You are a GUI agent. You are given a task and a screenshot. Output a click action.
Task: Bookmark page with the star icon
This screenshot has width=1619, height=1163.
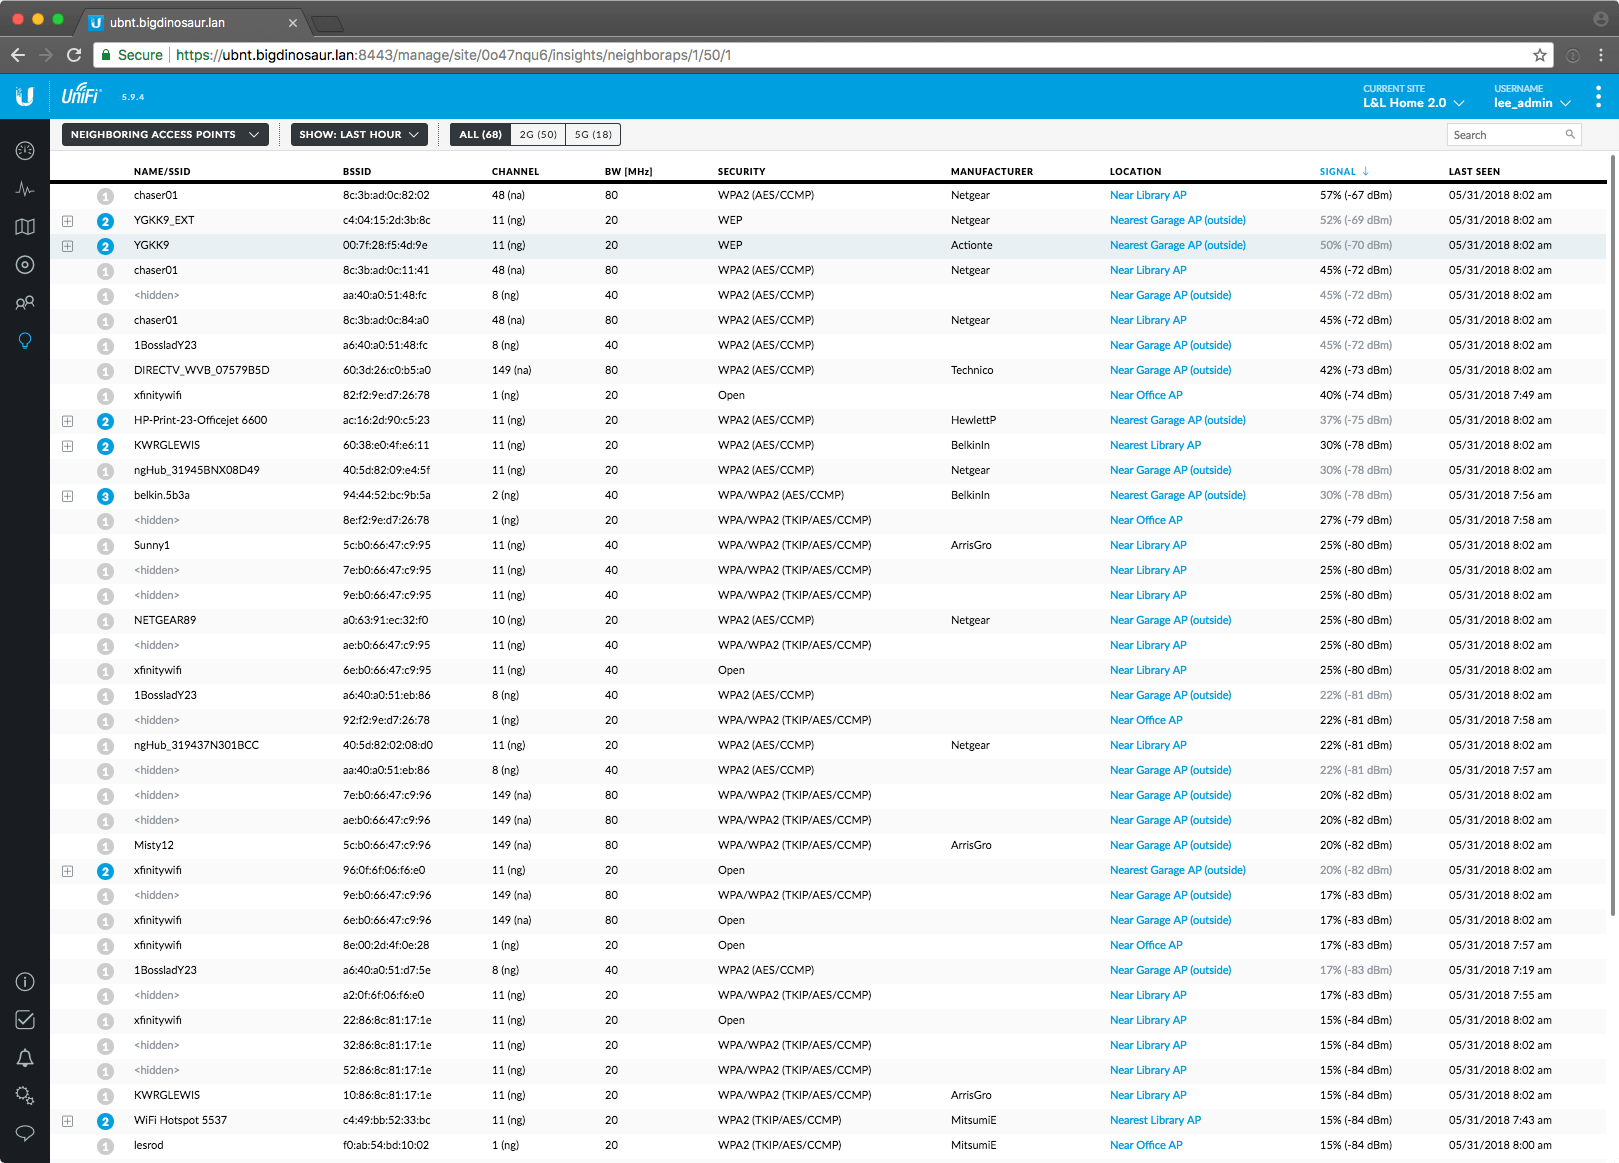click(1540, 55)
